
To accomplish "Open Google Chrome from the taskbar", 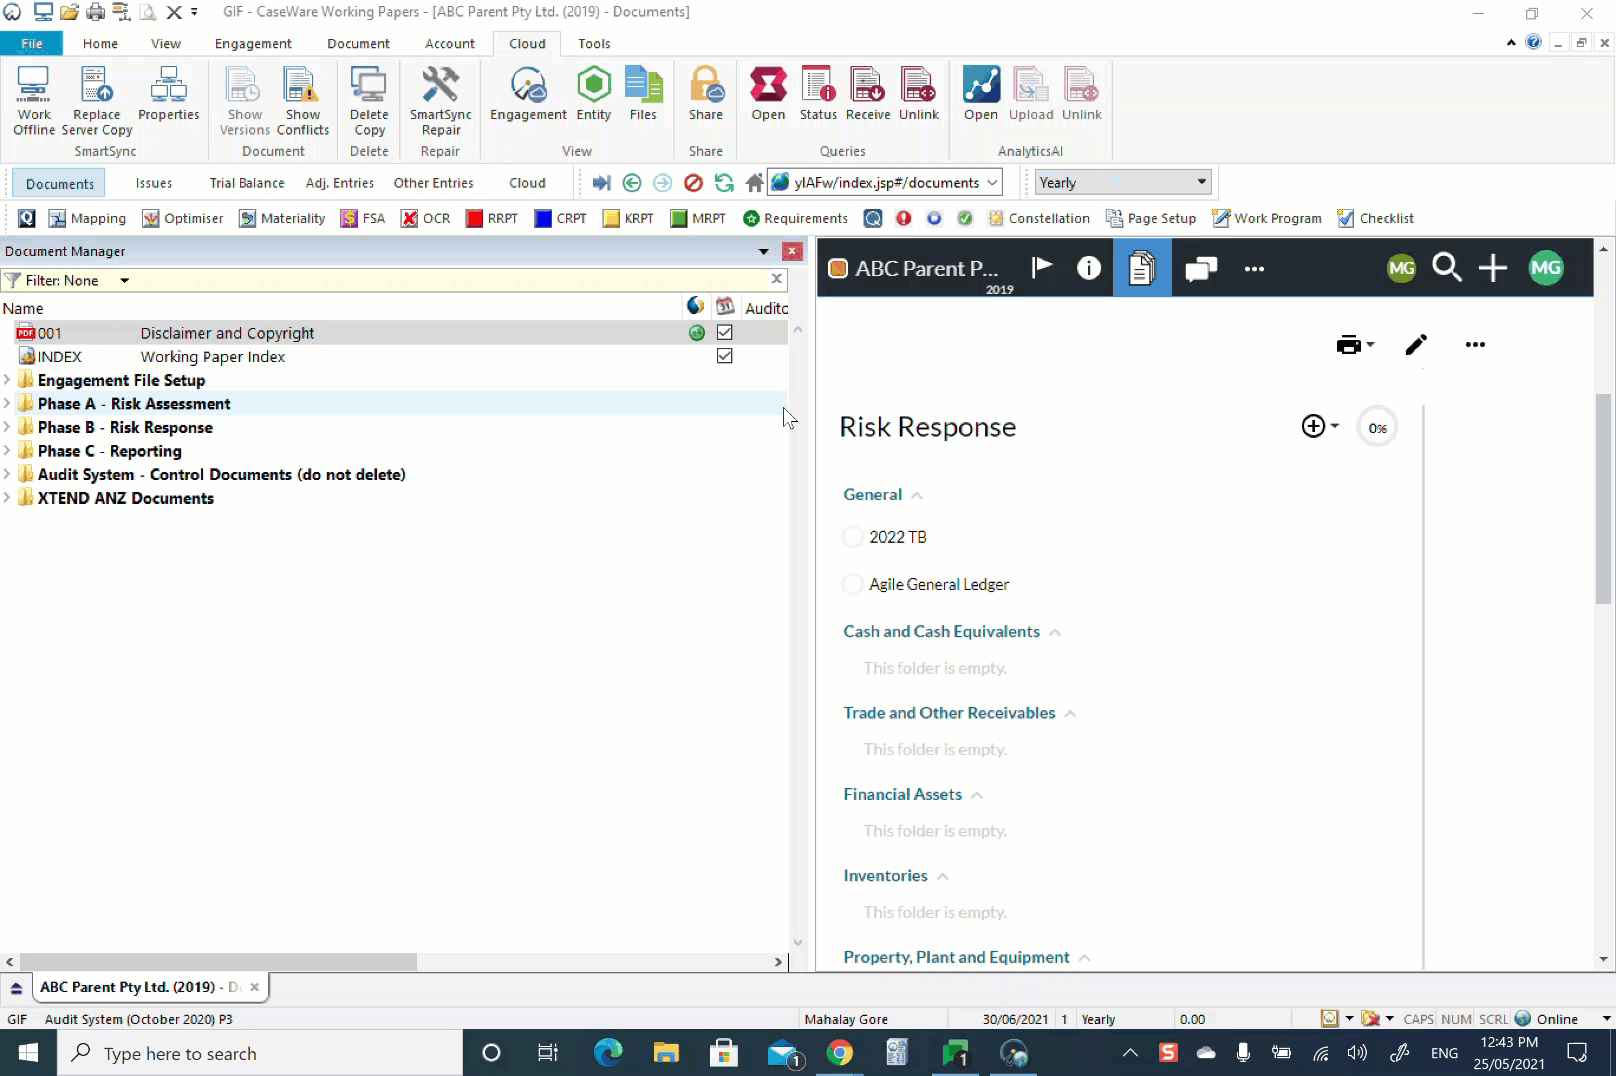I will [840, 1053].
